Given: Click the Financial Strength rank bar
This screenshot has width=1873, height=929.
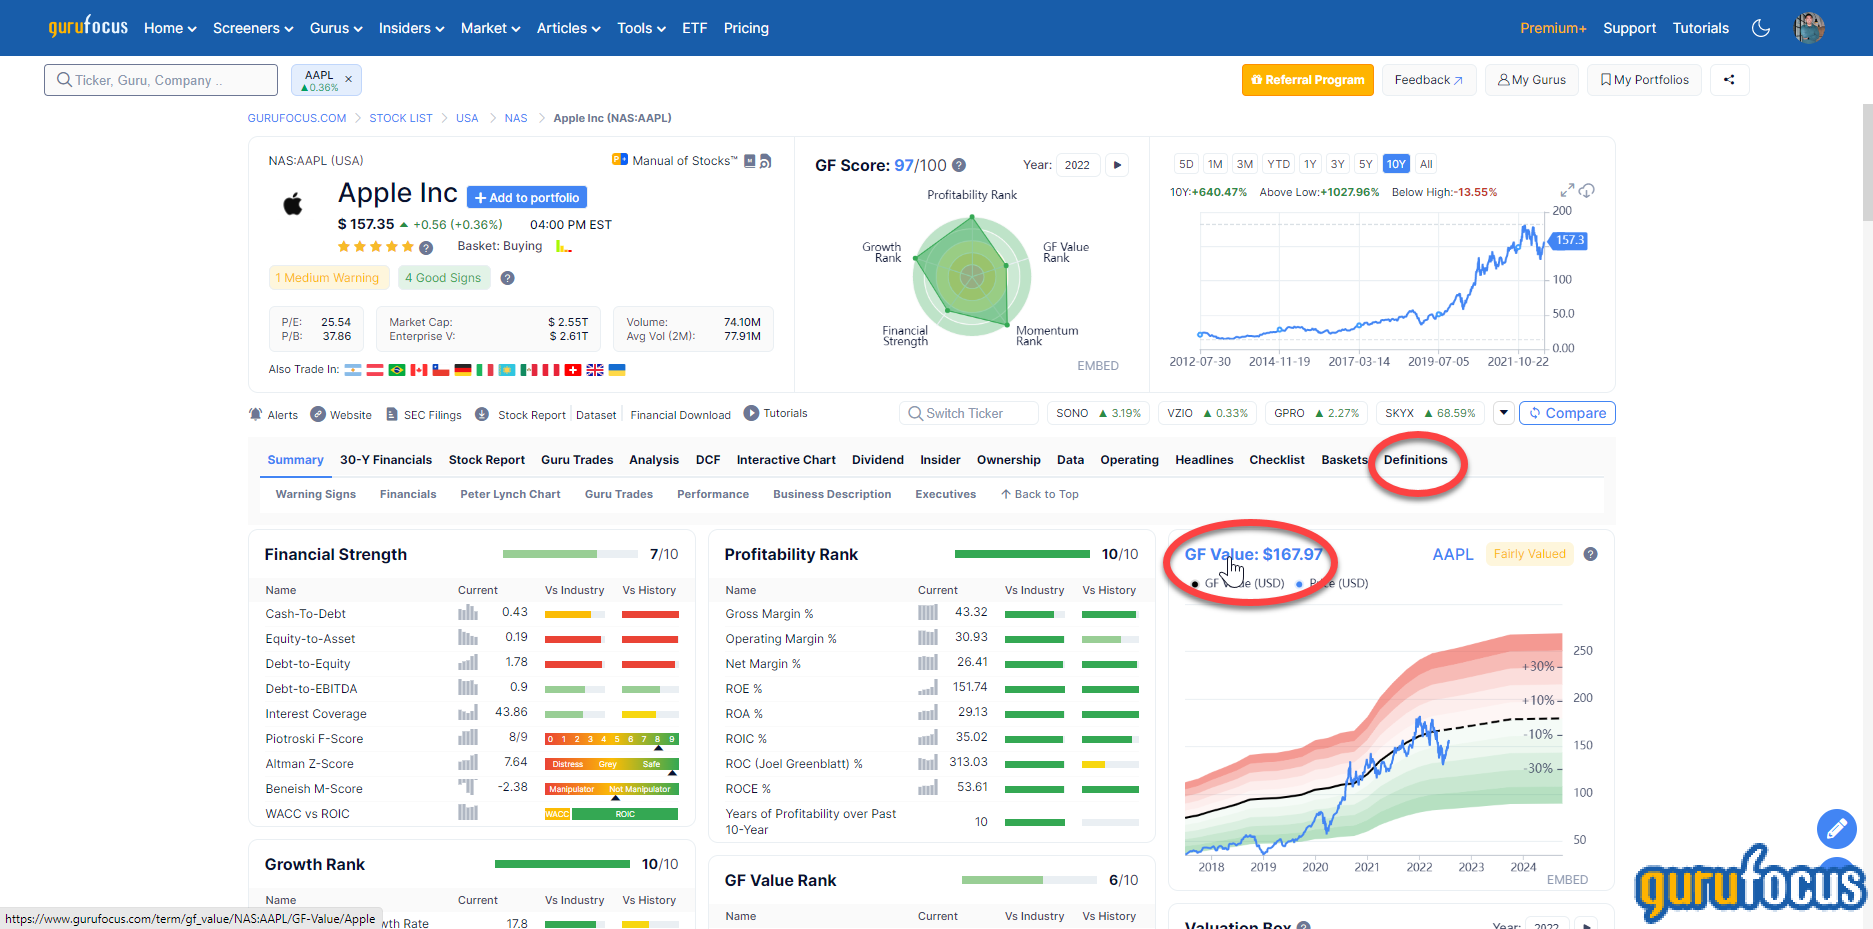Looking at the screenshot, I should point(570,554).
